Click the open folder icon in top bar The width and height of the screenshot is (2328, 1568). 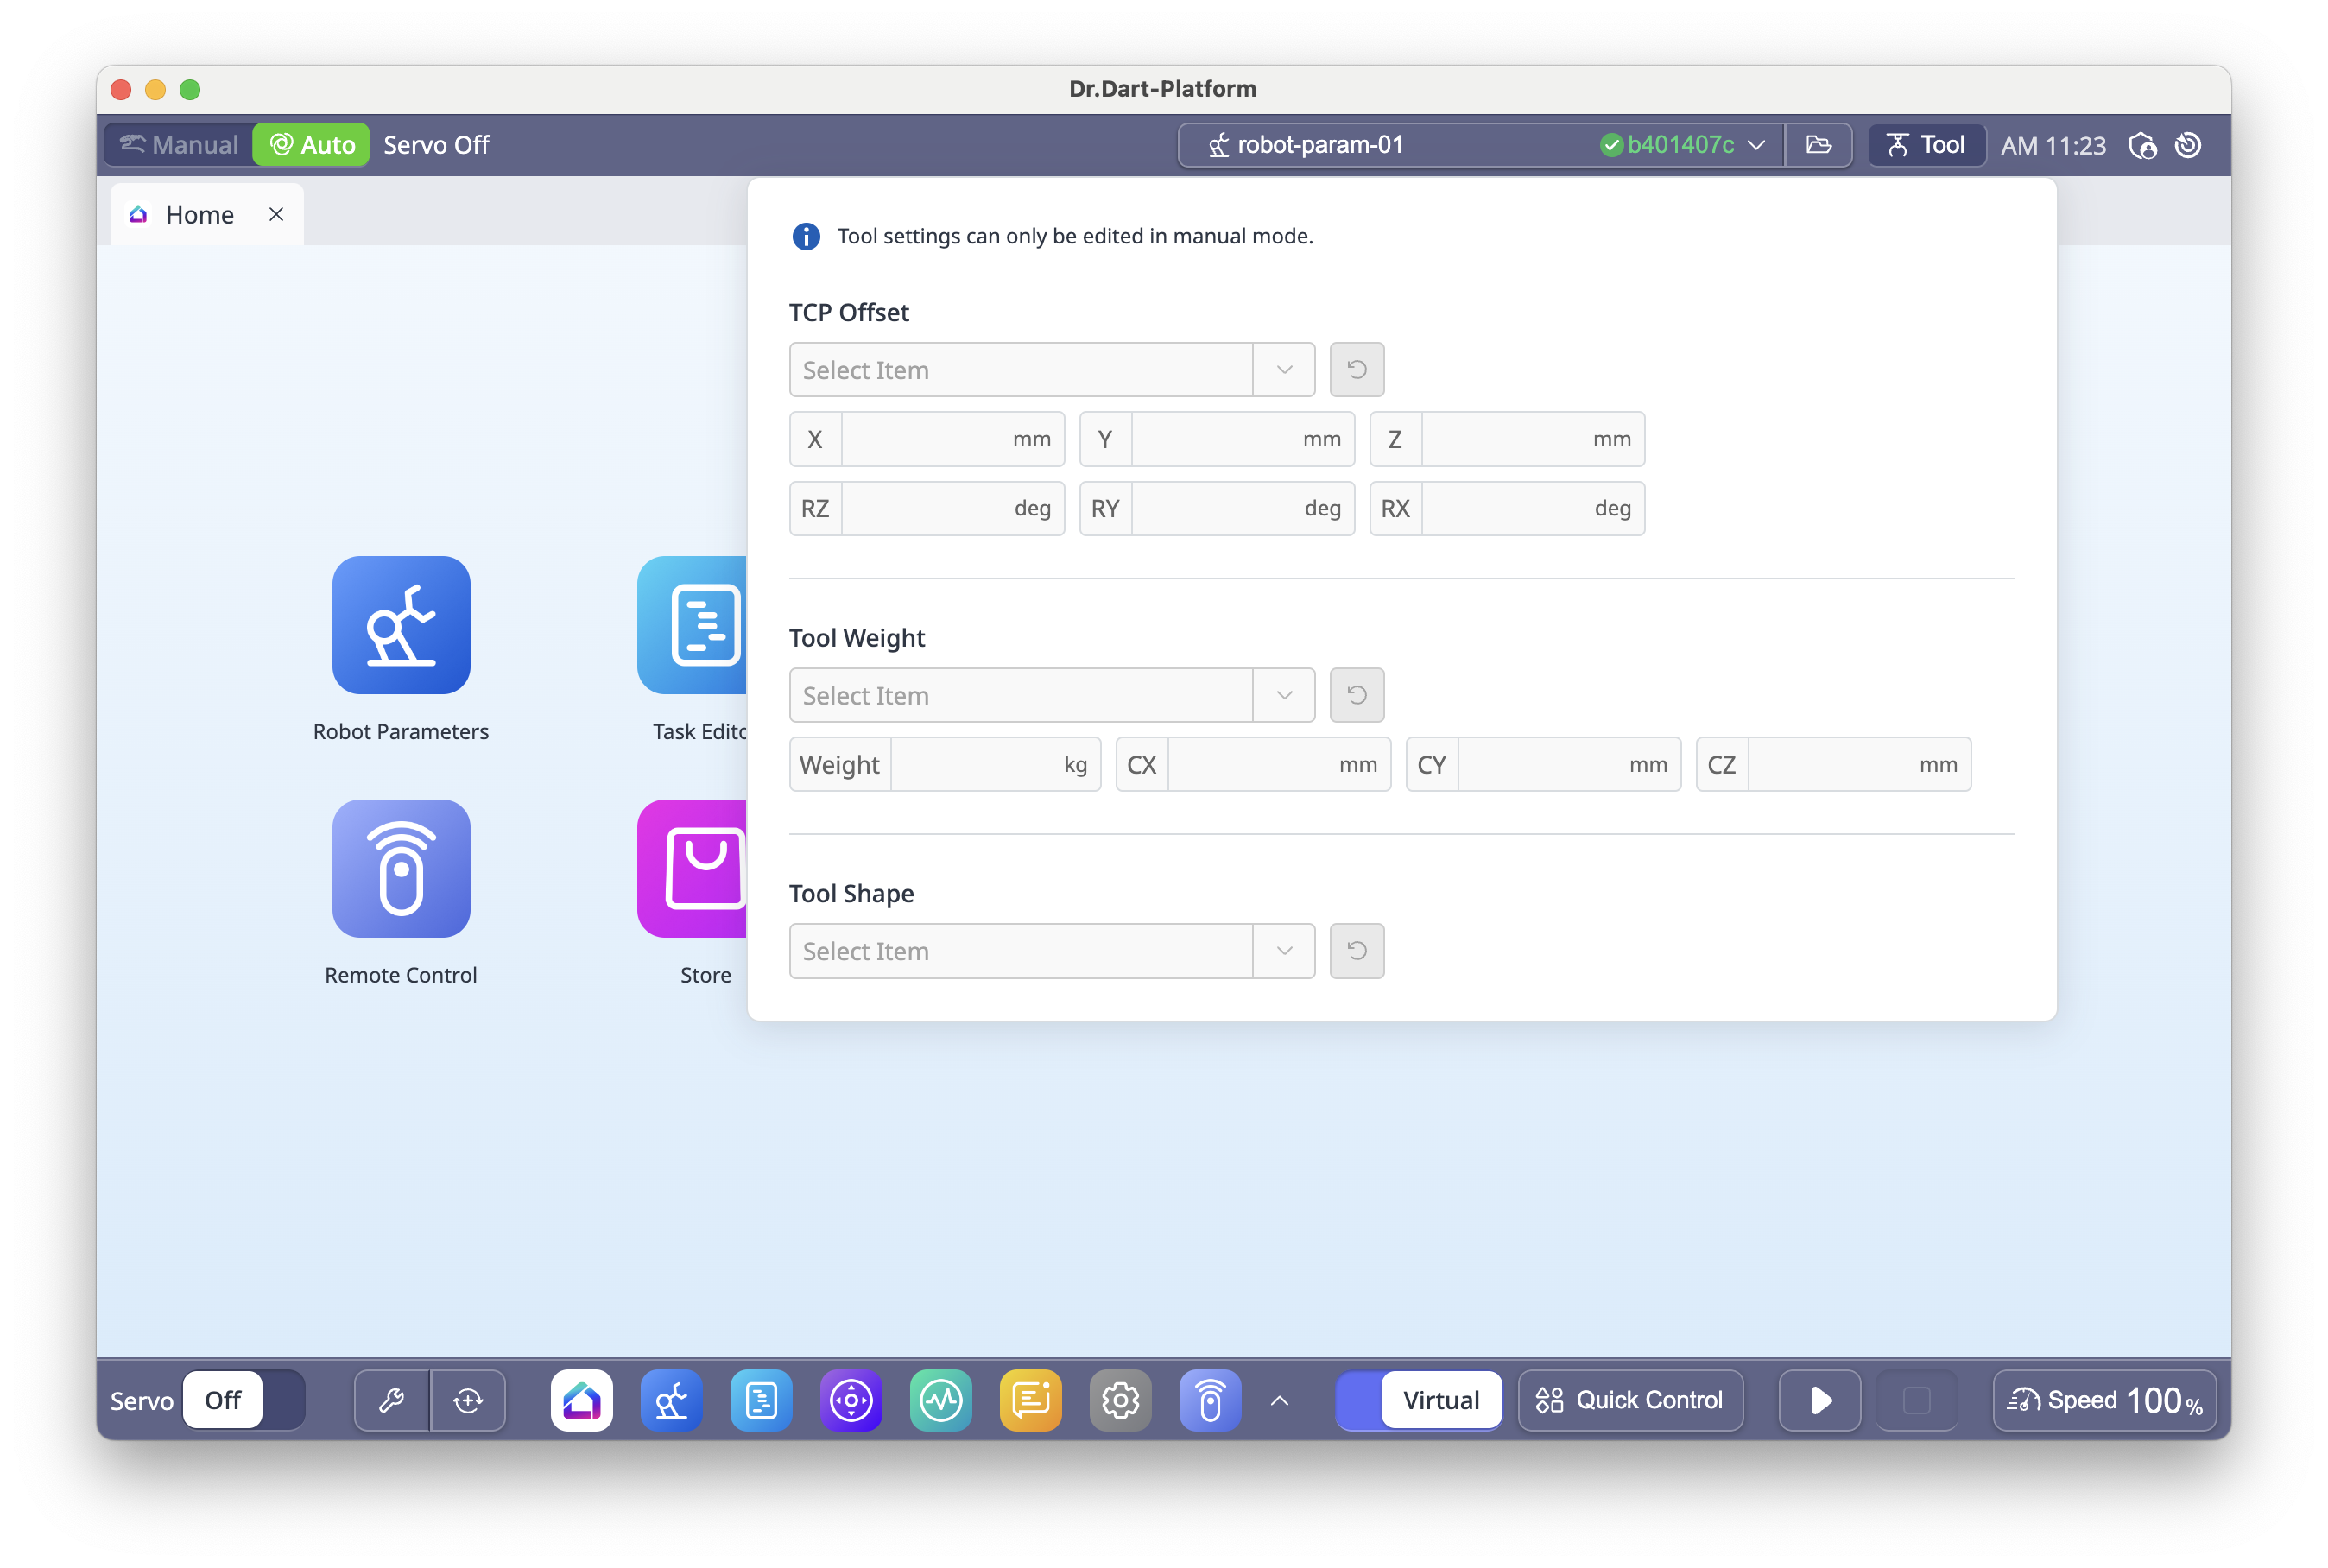coord(1819,145)
